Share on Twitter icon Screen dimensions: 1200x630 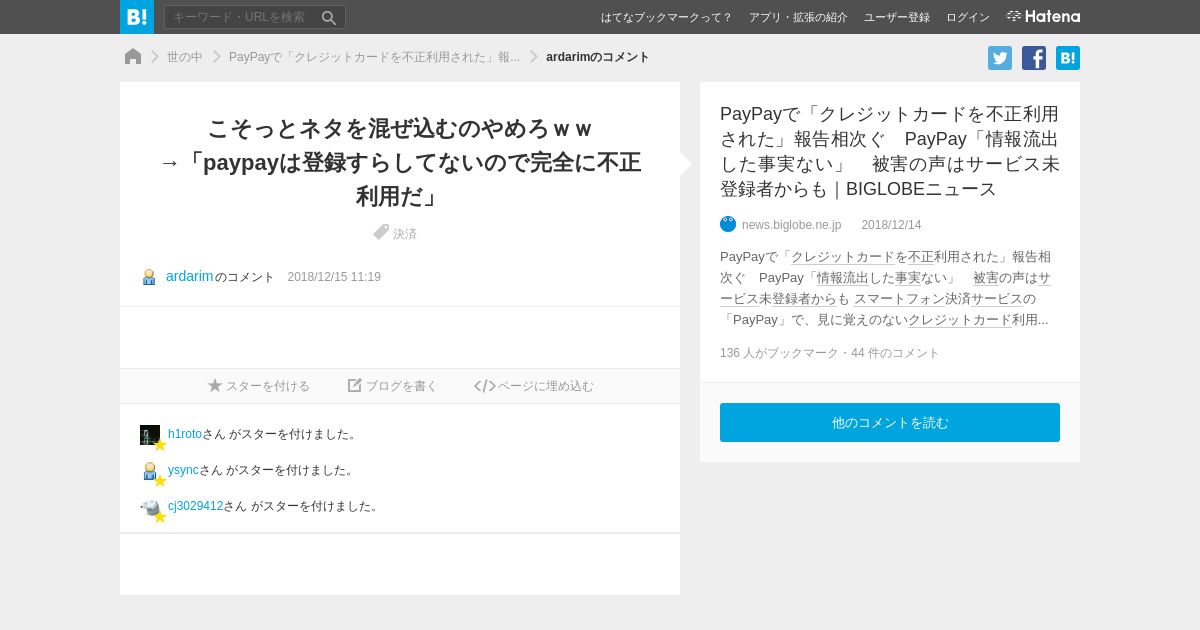(1000, 58)
